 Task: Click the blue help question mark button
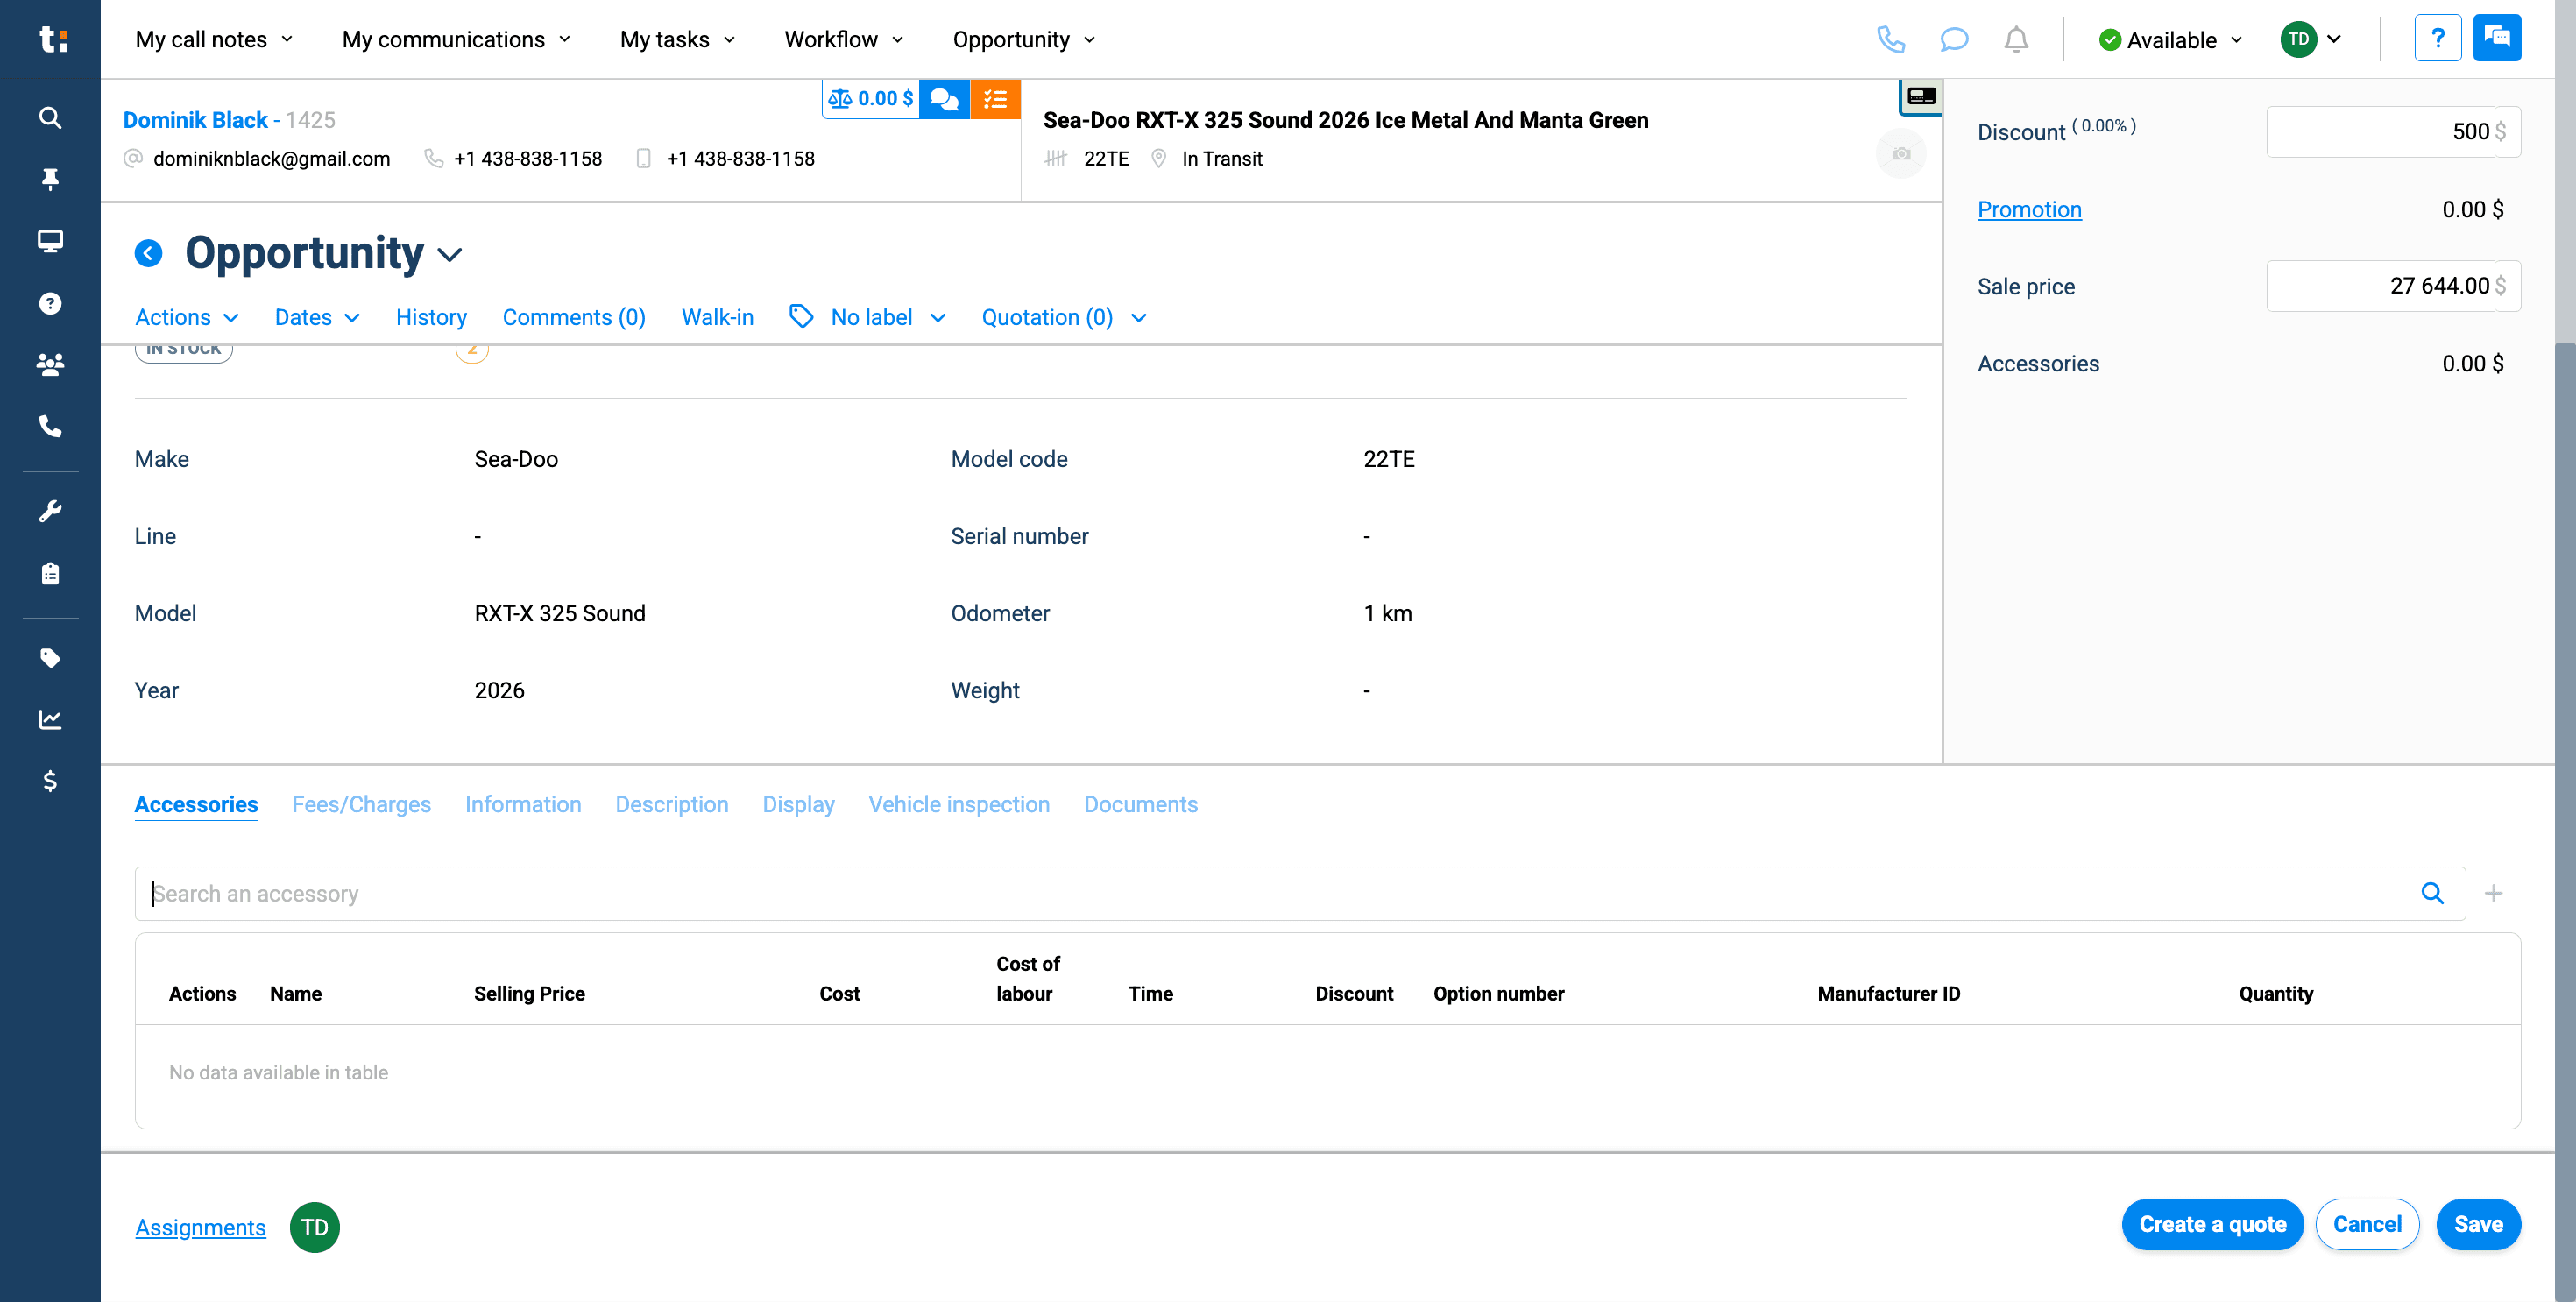click(2437, 38)
